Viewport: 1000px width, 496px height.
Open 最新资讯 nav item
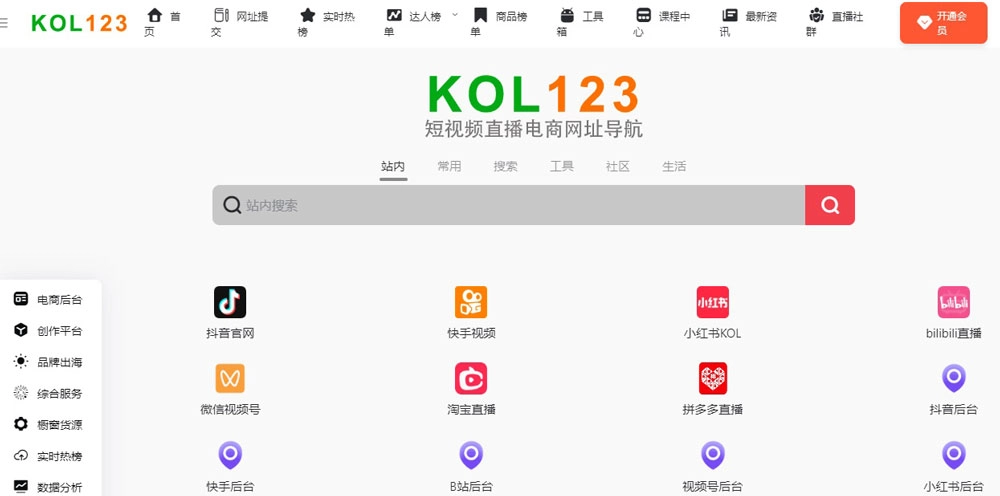click(749, 23)
